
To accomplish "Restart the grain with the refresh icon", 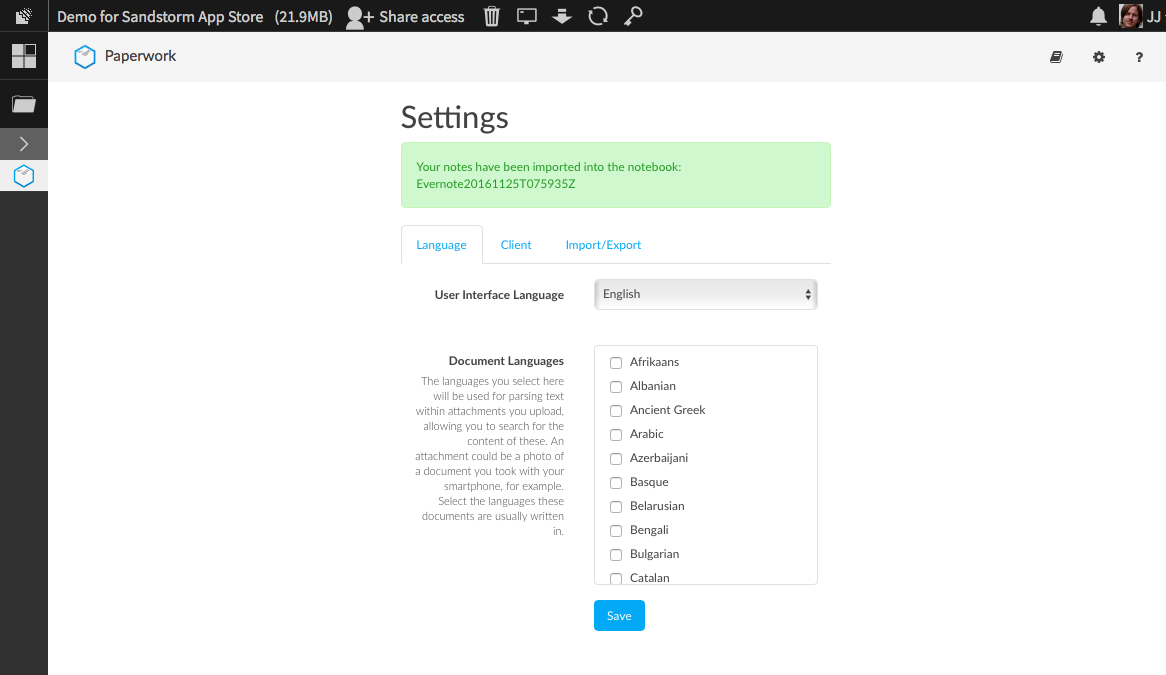I will point(598,16).
